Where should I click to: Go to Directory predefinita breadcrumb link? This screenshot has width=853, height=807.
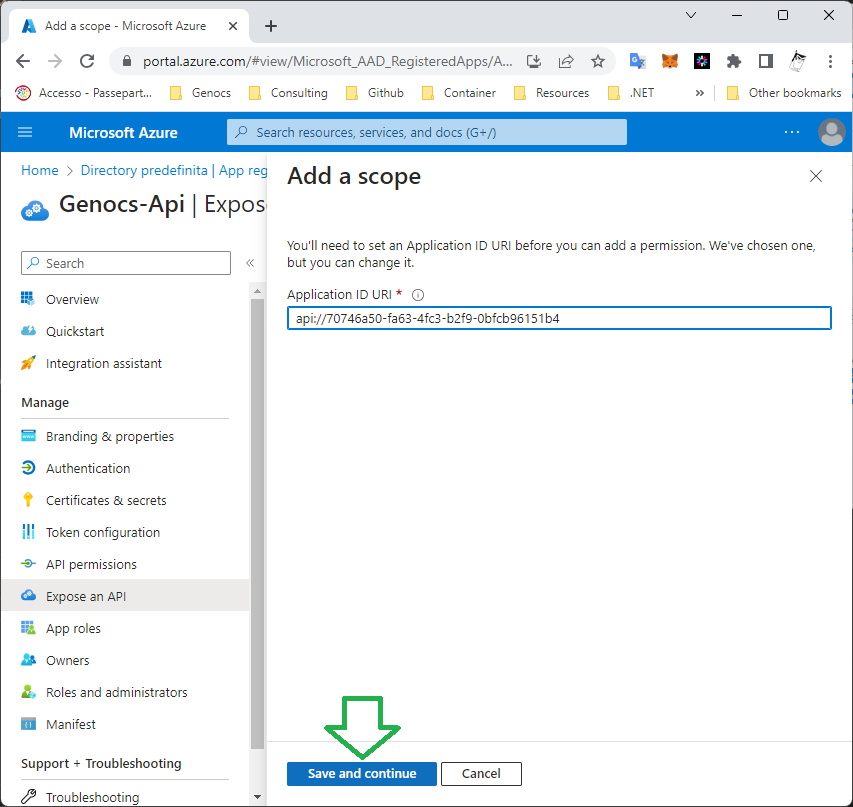(144, 171)
